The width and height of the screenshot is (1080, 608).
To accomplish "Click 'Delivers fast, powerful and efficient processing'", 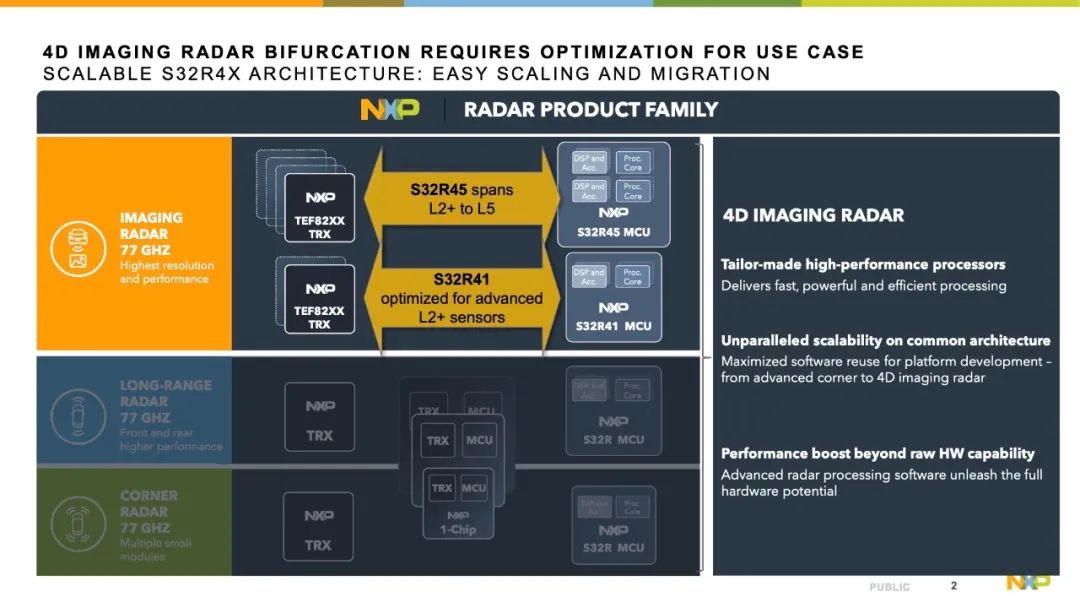I will [864, 286].
